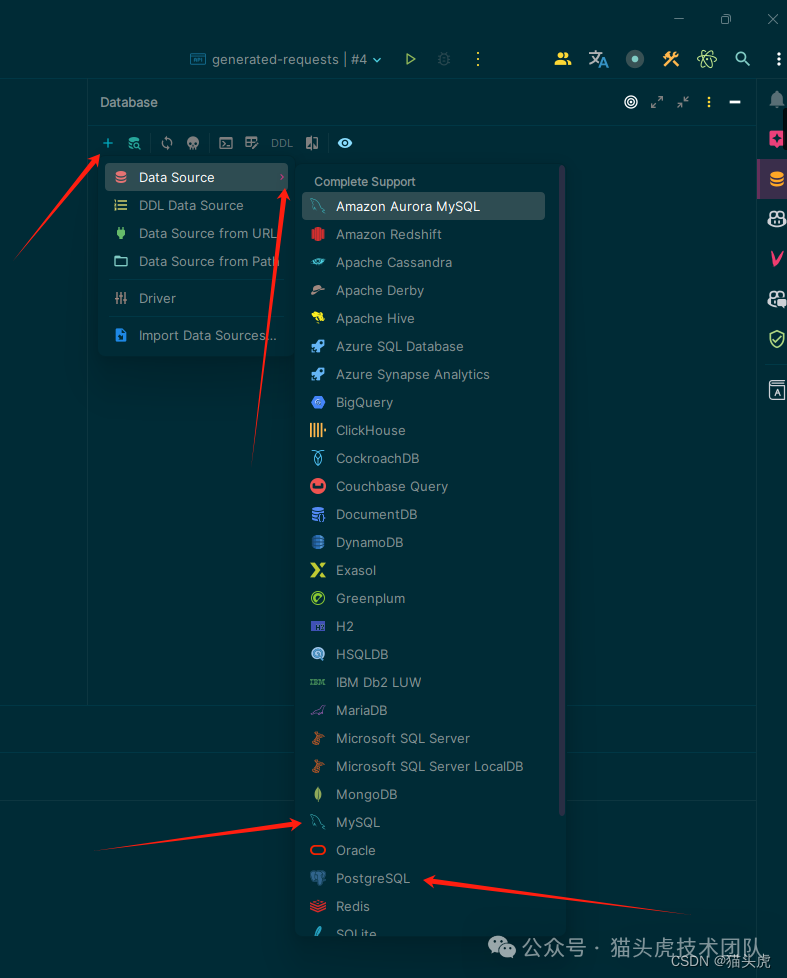
Task: Click the pink star assistant sidebar icon
Action: (x=776, y=138)
